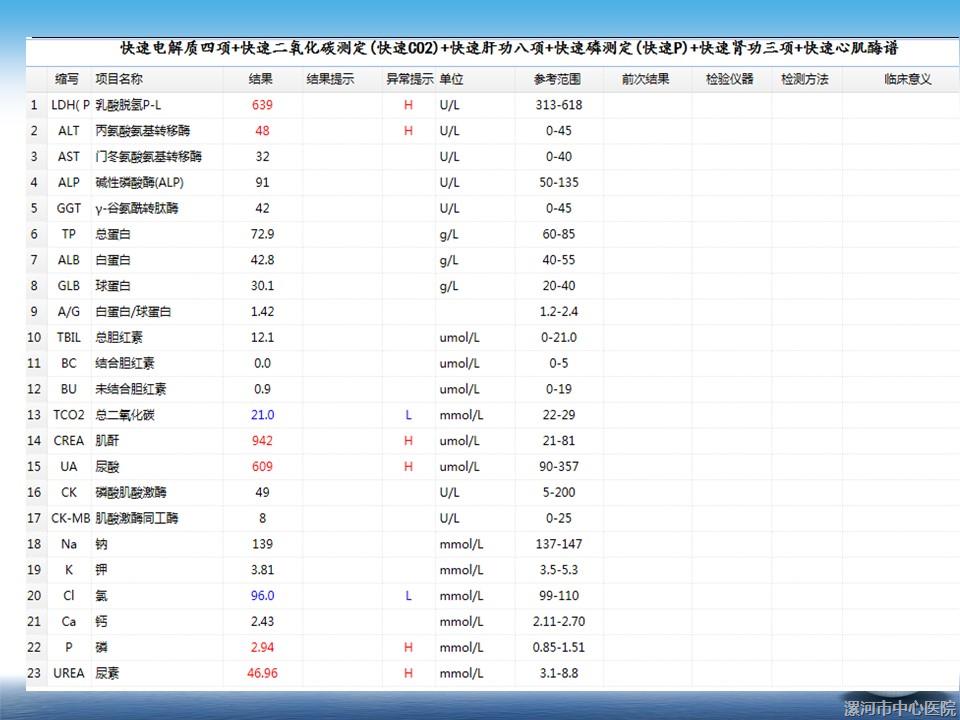The image size is (960, 720).
Task: Click the K 钾 reference range 3.5-5.3
Action: (x=558, y=570)
